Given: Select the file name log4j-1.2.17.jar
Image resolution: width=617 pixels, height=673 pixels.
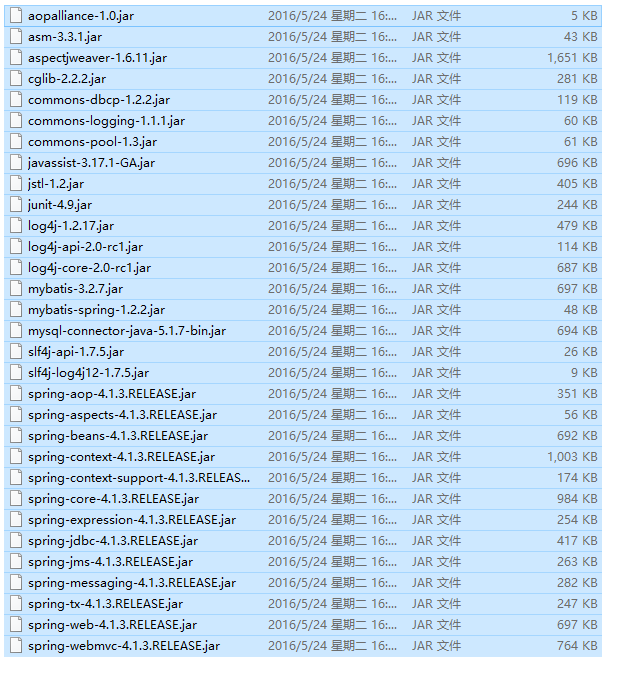Looking at the screenshot, I should point(71,227).
